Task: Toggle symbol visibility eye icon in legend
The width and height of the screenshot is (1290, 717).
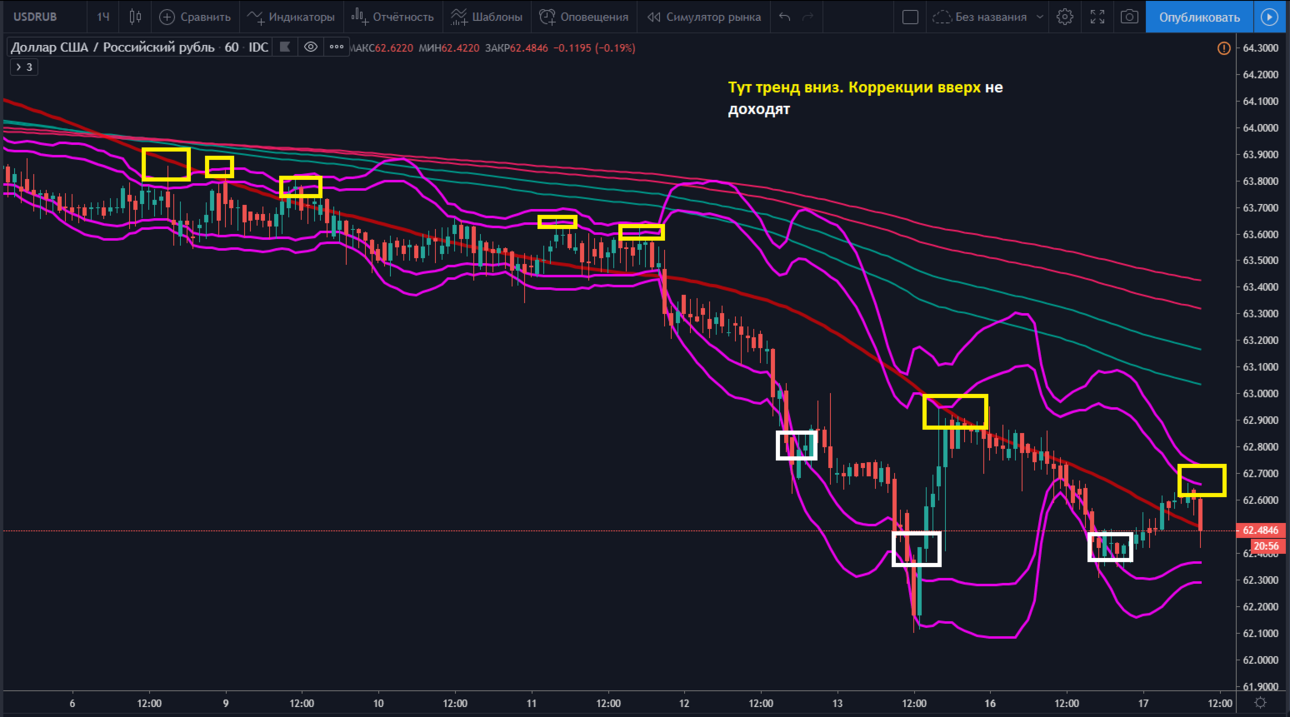Action: point(311,47)
